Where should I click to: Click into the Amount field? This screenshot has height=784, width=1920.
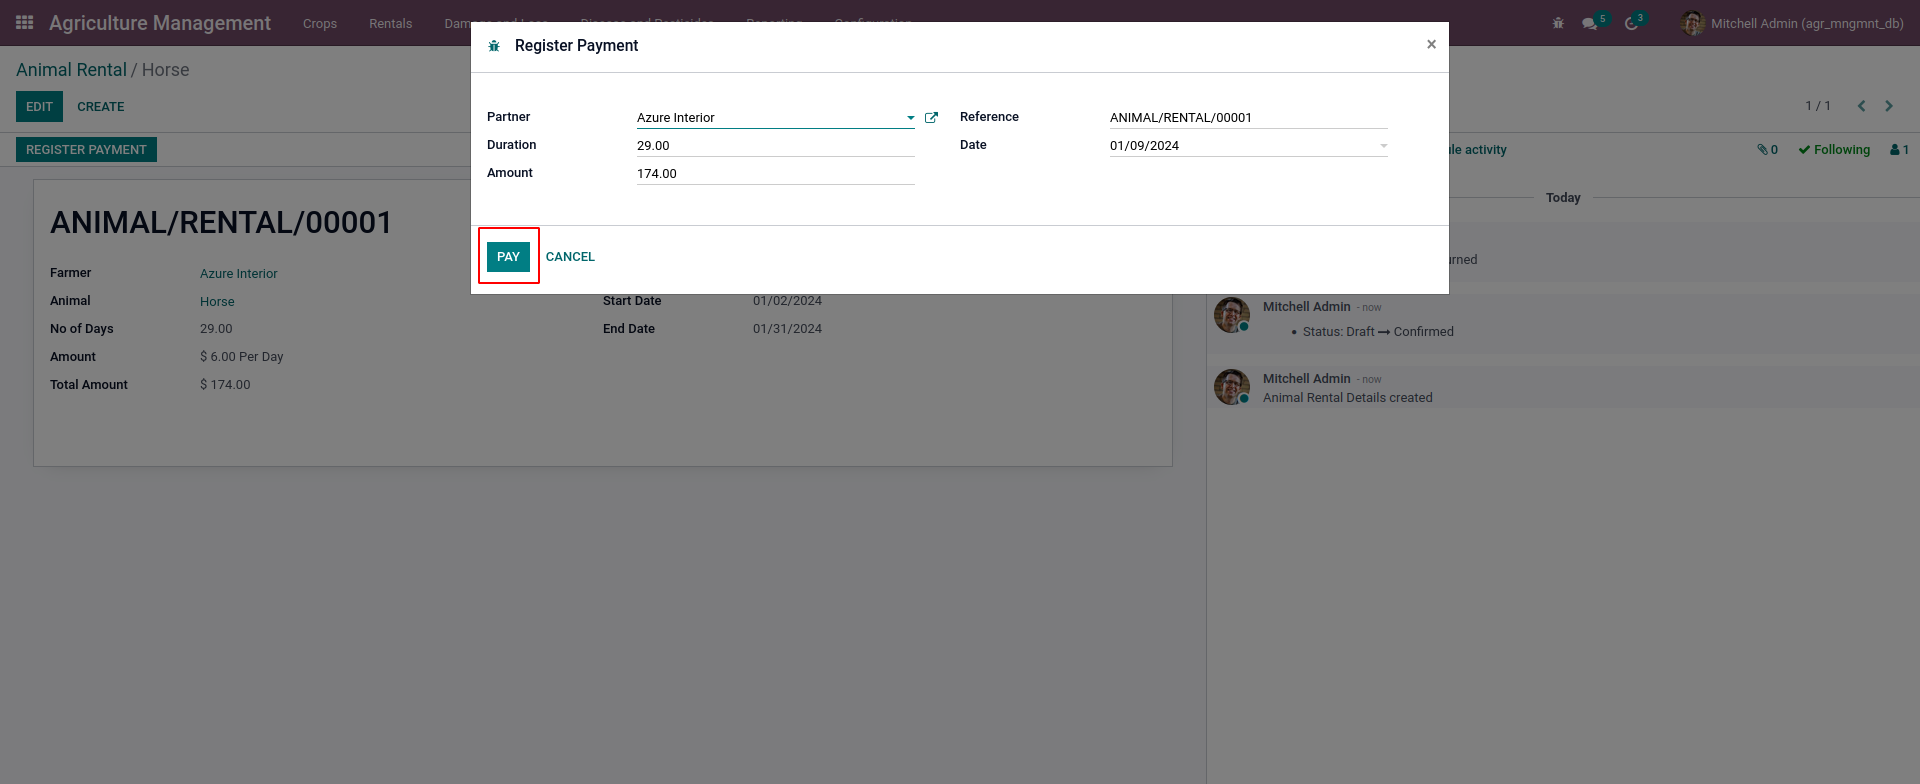[775, 174]
